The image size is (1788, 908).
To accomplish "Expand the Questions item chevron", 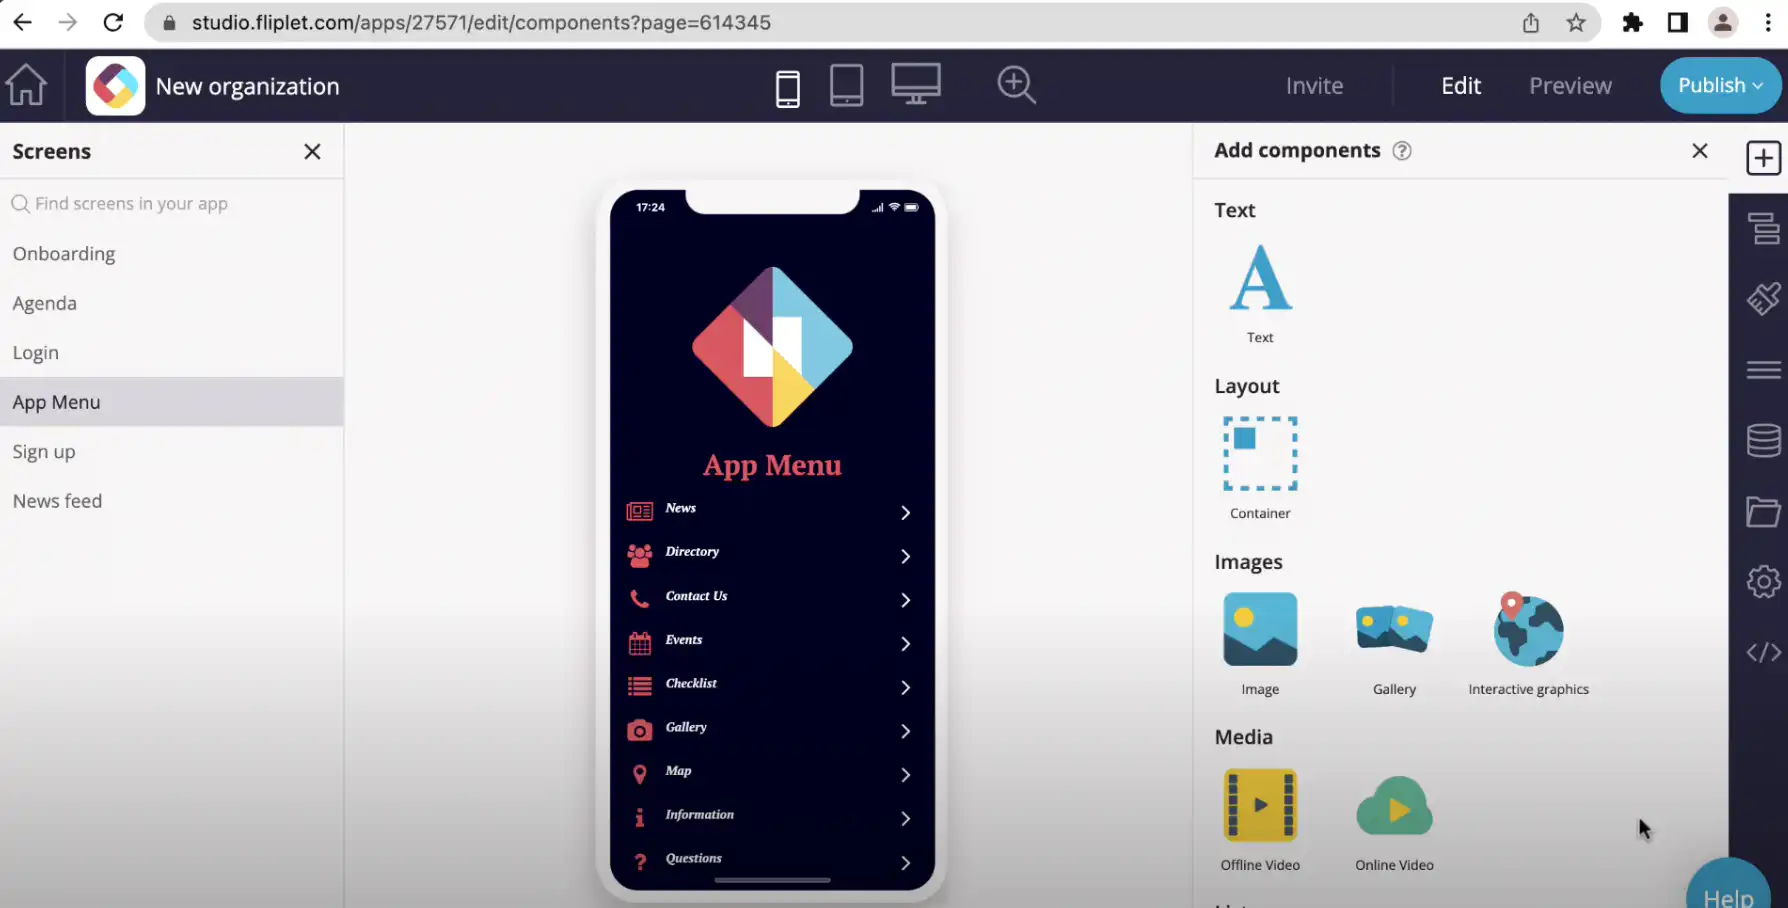I will coord(905,863).
